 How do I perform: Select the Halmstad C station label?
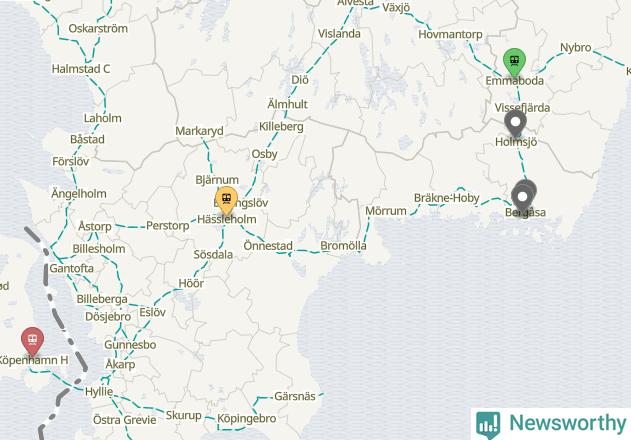click(81, 69)
